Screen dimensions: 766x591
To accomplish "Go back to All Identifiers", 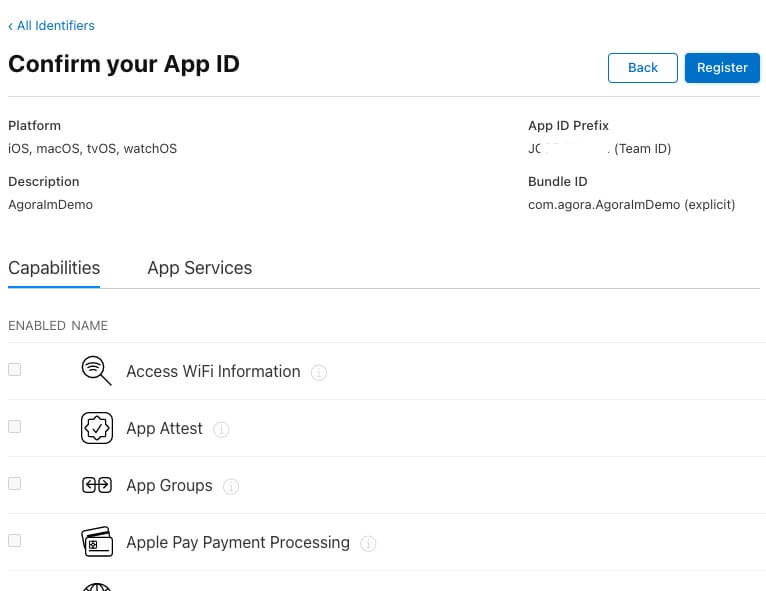I will click(52, 25).
